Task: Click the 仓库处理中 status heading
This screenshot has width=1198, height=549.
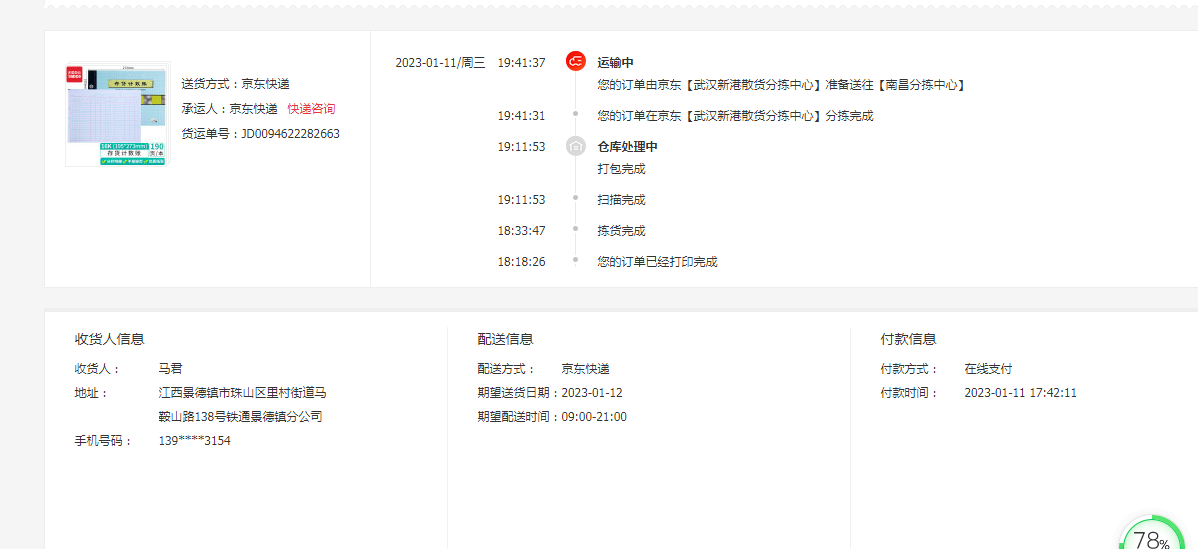Action: 627,147
